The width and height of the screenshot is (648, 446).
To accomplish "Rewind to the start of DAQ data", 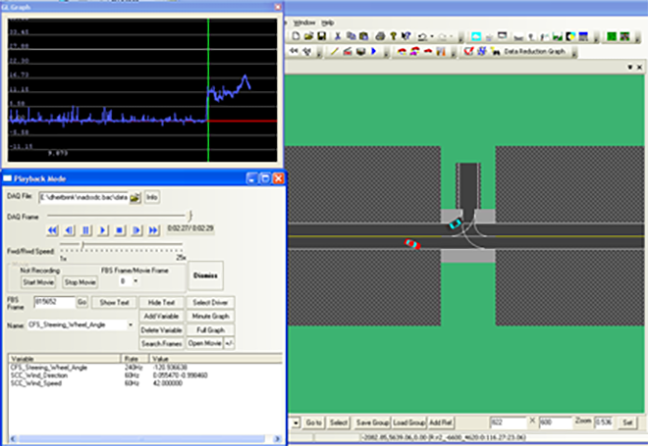I will 54,230.
